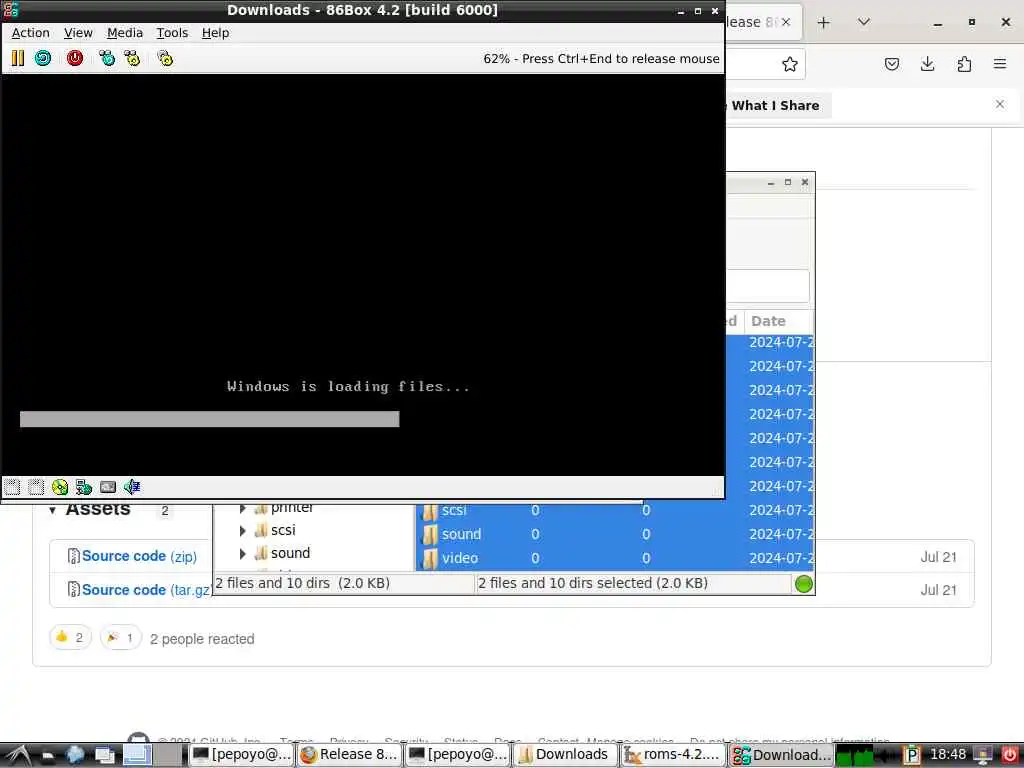This screenshot has height=768, width=1024.
Task: Click the teal hard reset icon
Action: 43,58
